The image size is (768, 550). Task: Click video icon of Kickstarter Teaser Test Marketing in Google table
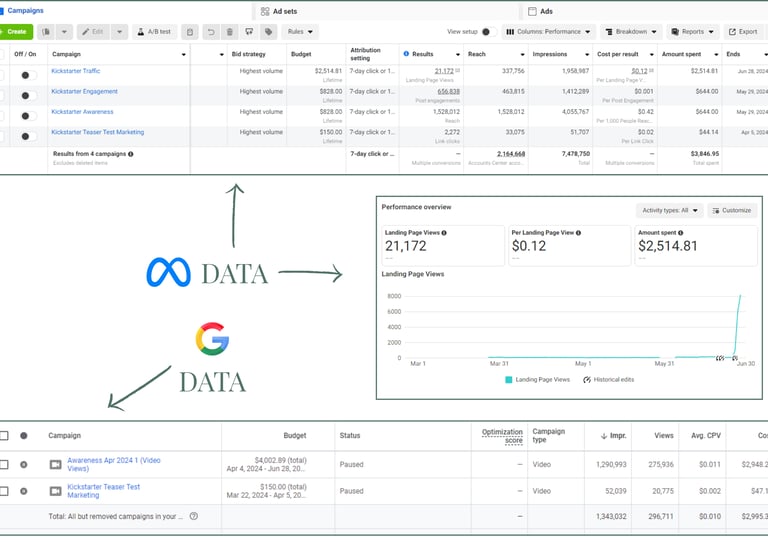[x=56, y=491]
